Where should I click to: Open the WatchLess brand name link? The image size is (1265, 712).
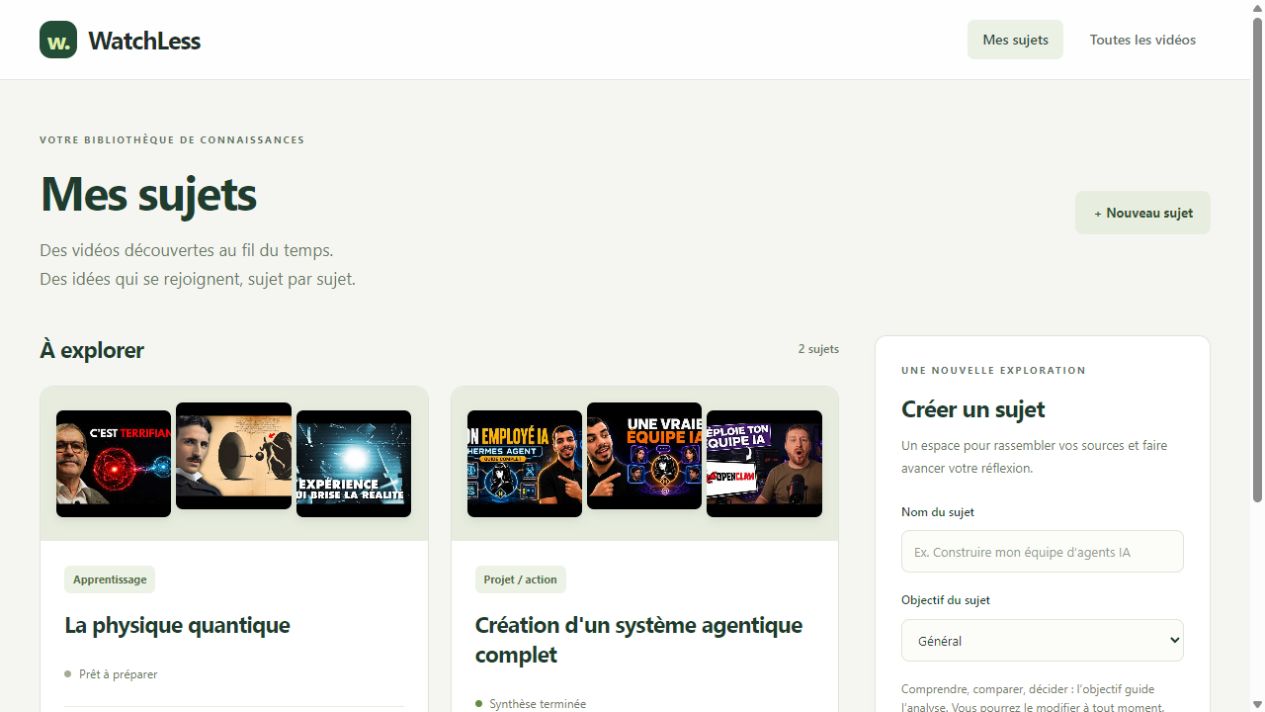144,41
